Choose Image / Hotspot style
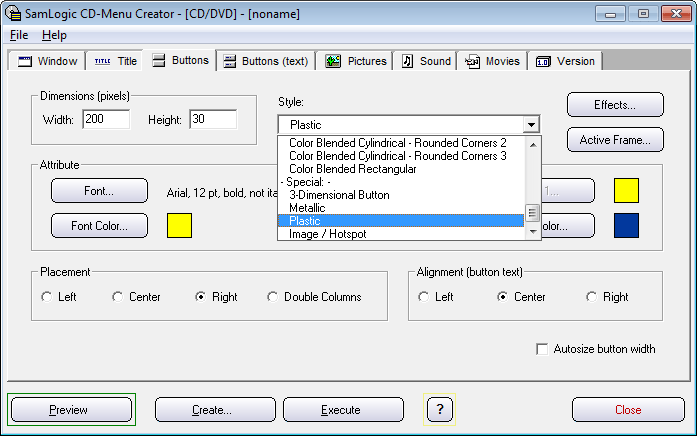The image size is (697, 436). (x=401, y=233)
